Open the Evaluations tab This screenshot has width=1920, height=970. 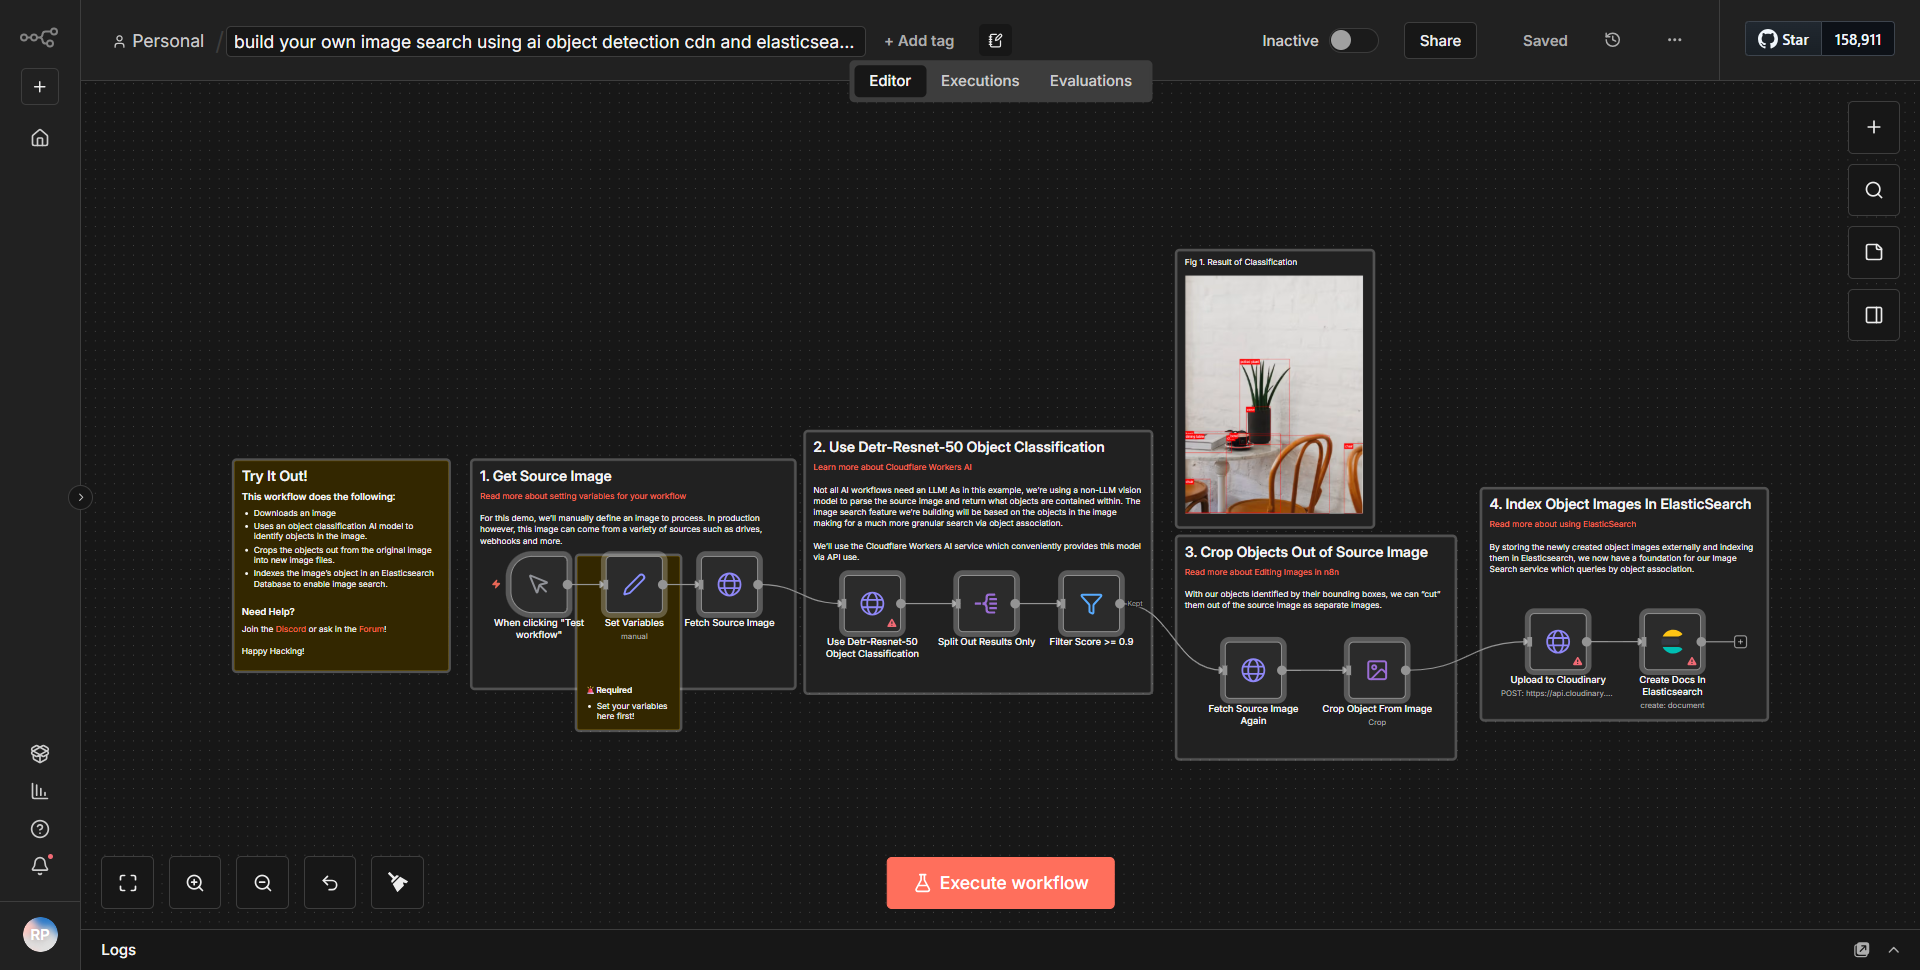click(1090, 80)
